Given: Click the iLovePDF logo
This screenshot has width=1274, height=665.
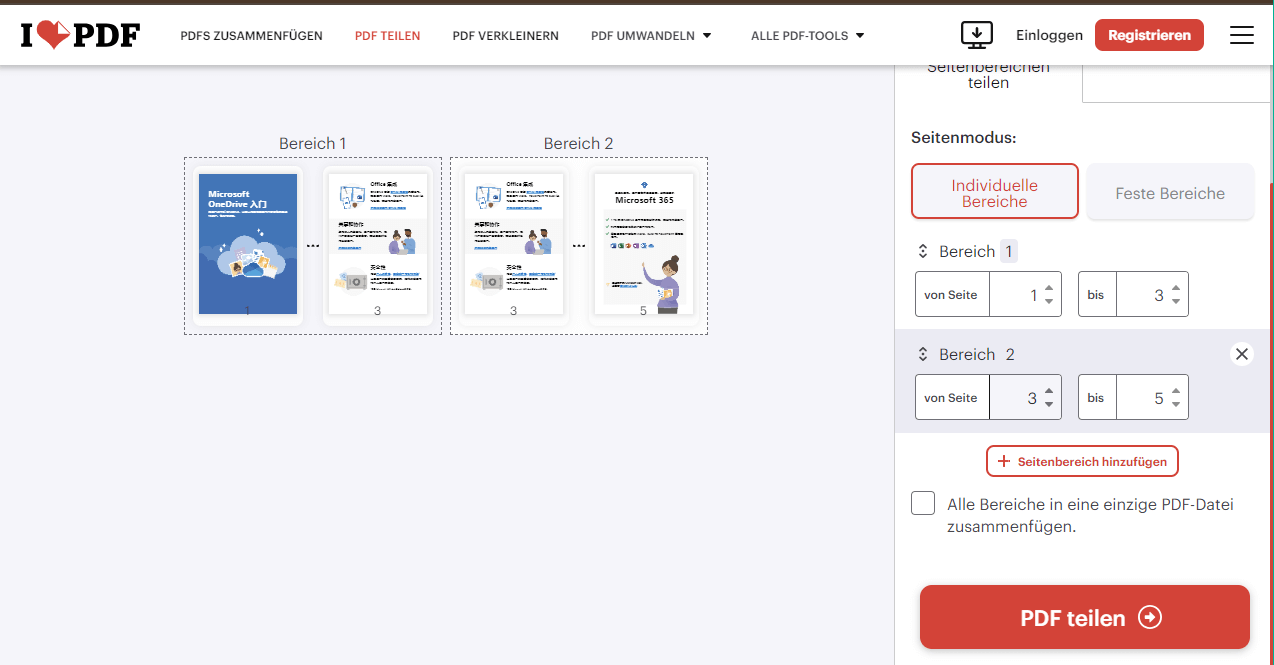Looking at the screenshot, I should pos(80,35).
